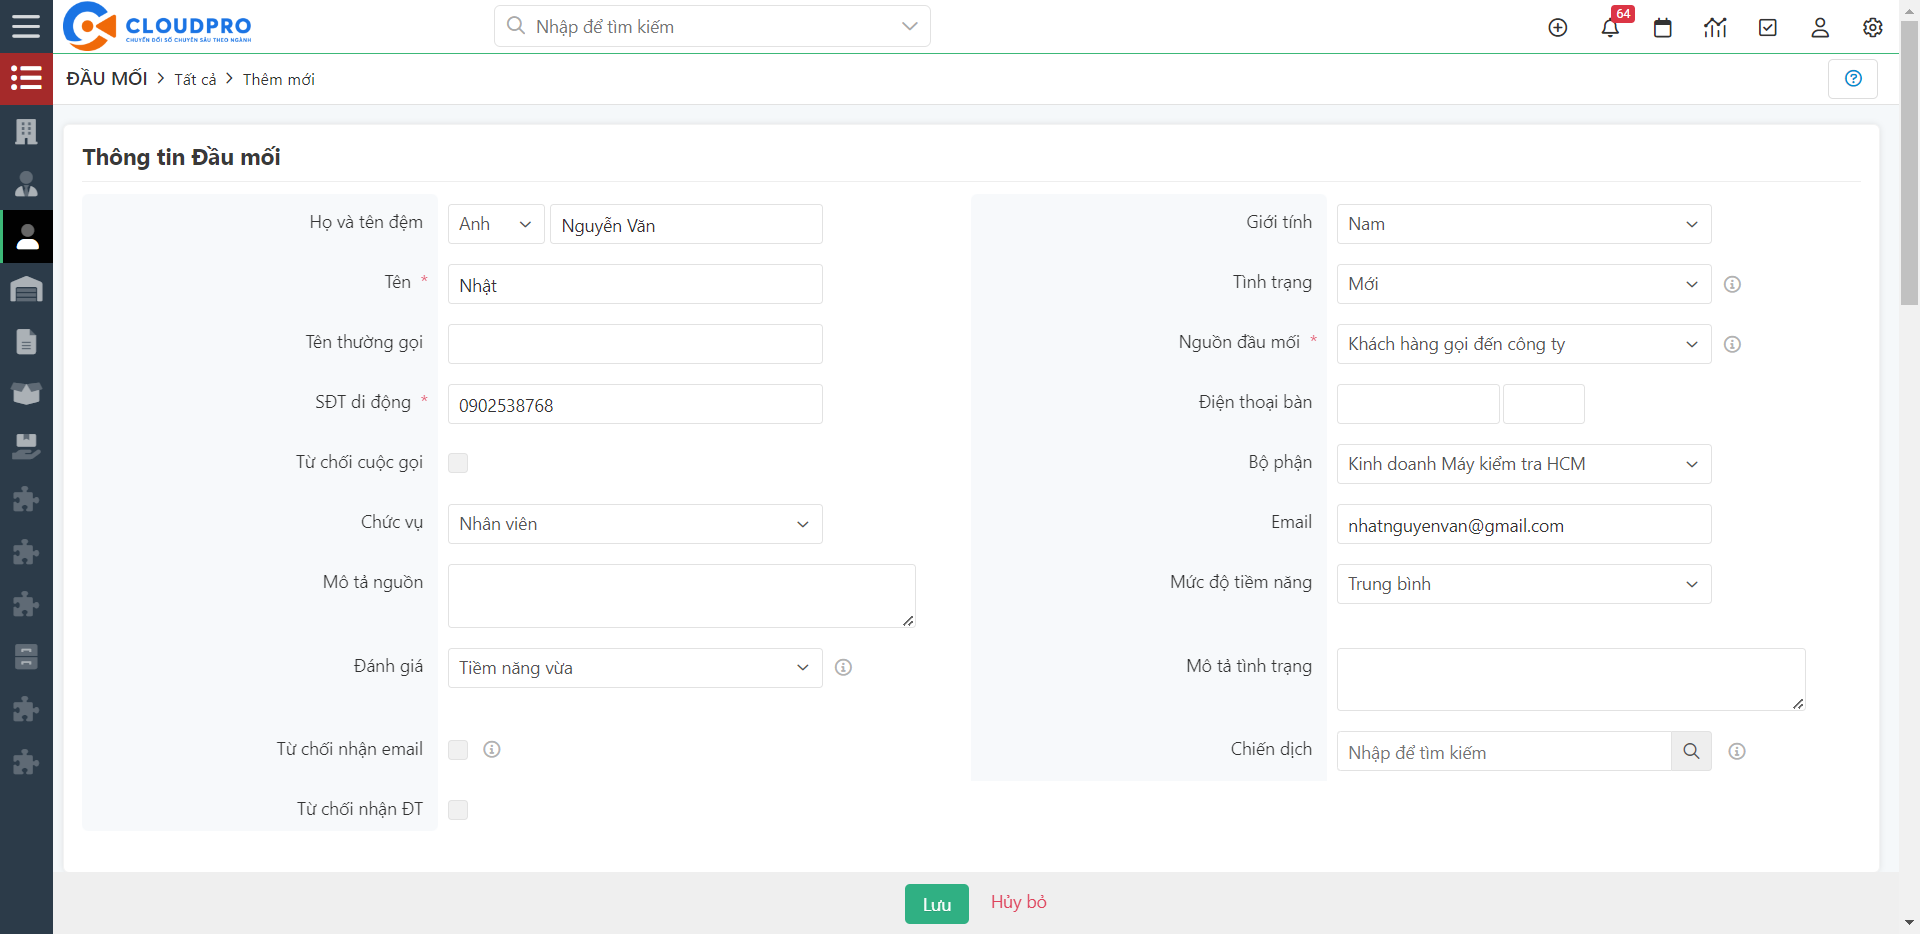Click the quick create plus icon

tap(1558, 28)
